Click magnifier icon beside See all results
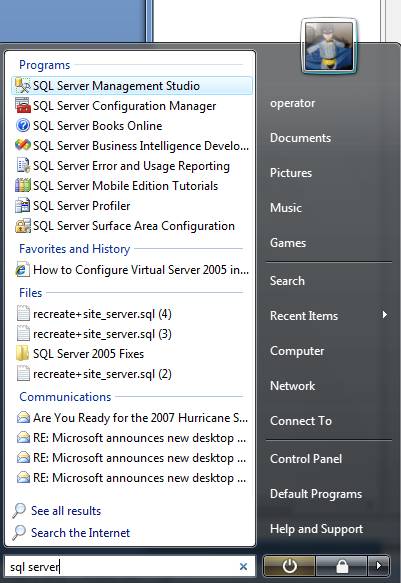The height and width of the screenshot is (583, 401). tap(19, 510)
